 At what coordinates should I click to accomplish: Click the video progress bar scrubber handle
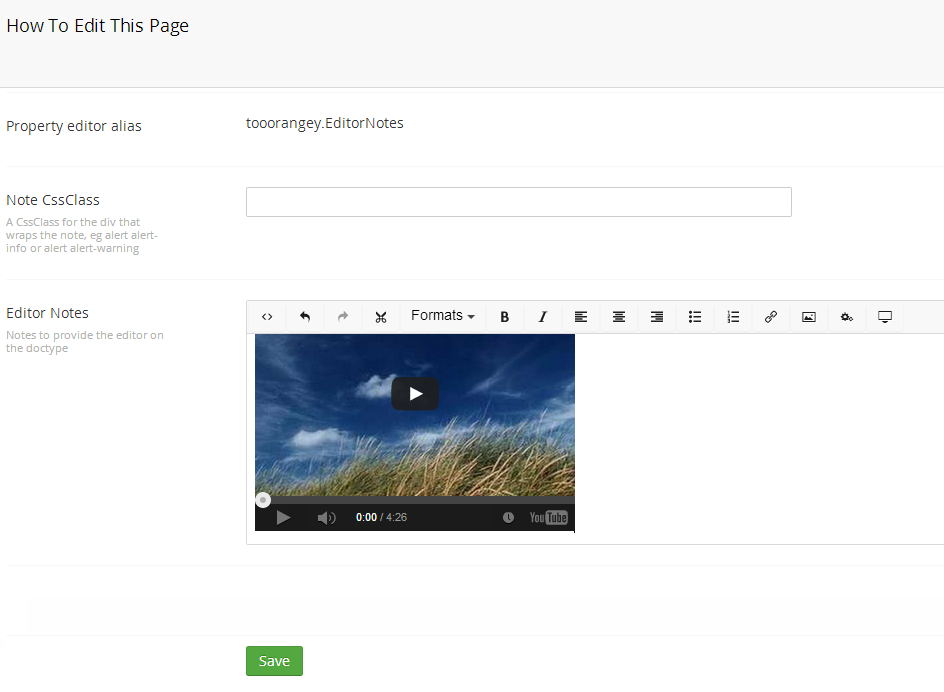(263, 500)
